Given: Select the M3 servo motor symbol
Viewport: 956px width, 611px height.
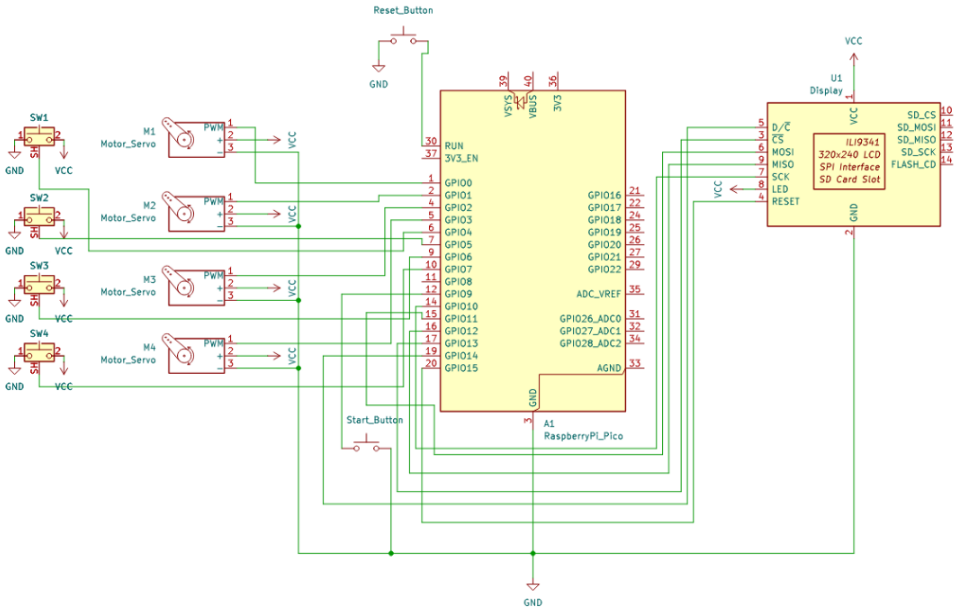Looking at the screenshot, I should [194, 286].
